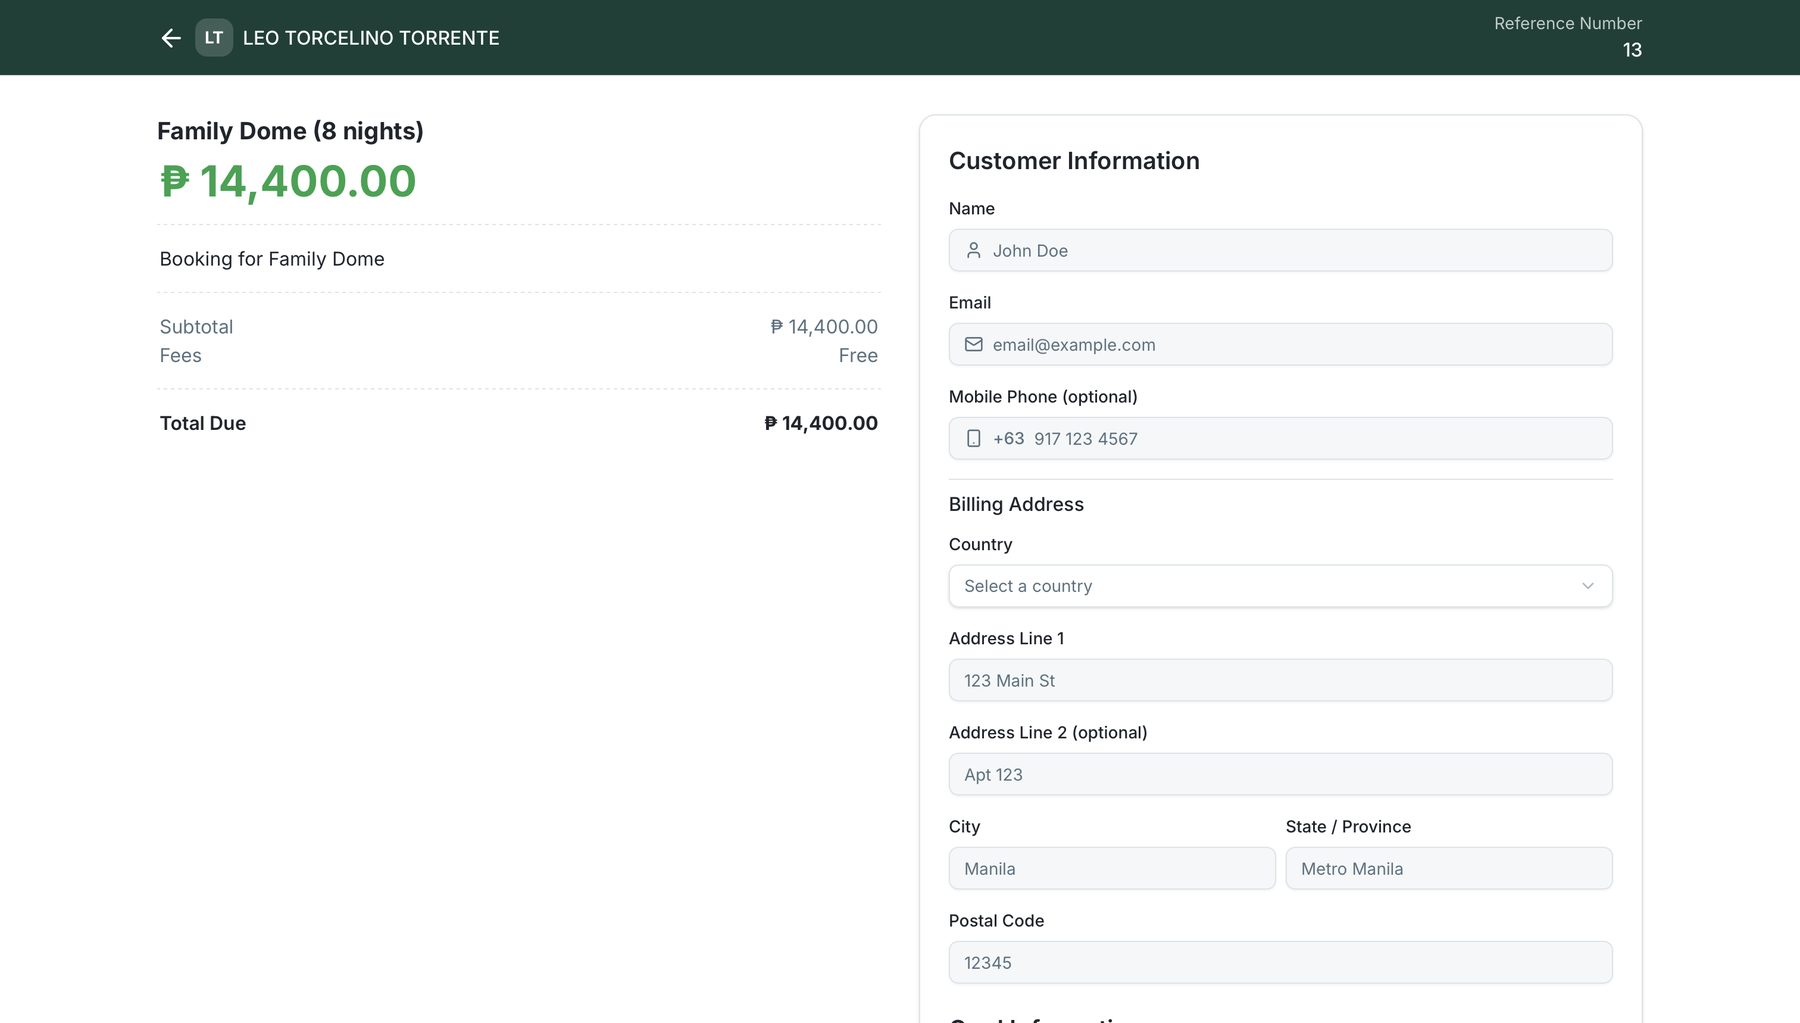Click the Reference Number label
This screenshot has height=1023, width=1800.
click(1568, 23)
